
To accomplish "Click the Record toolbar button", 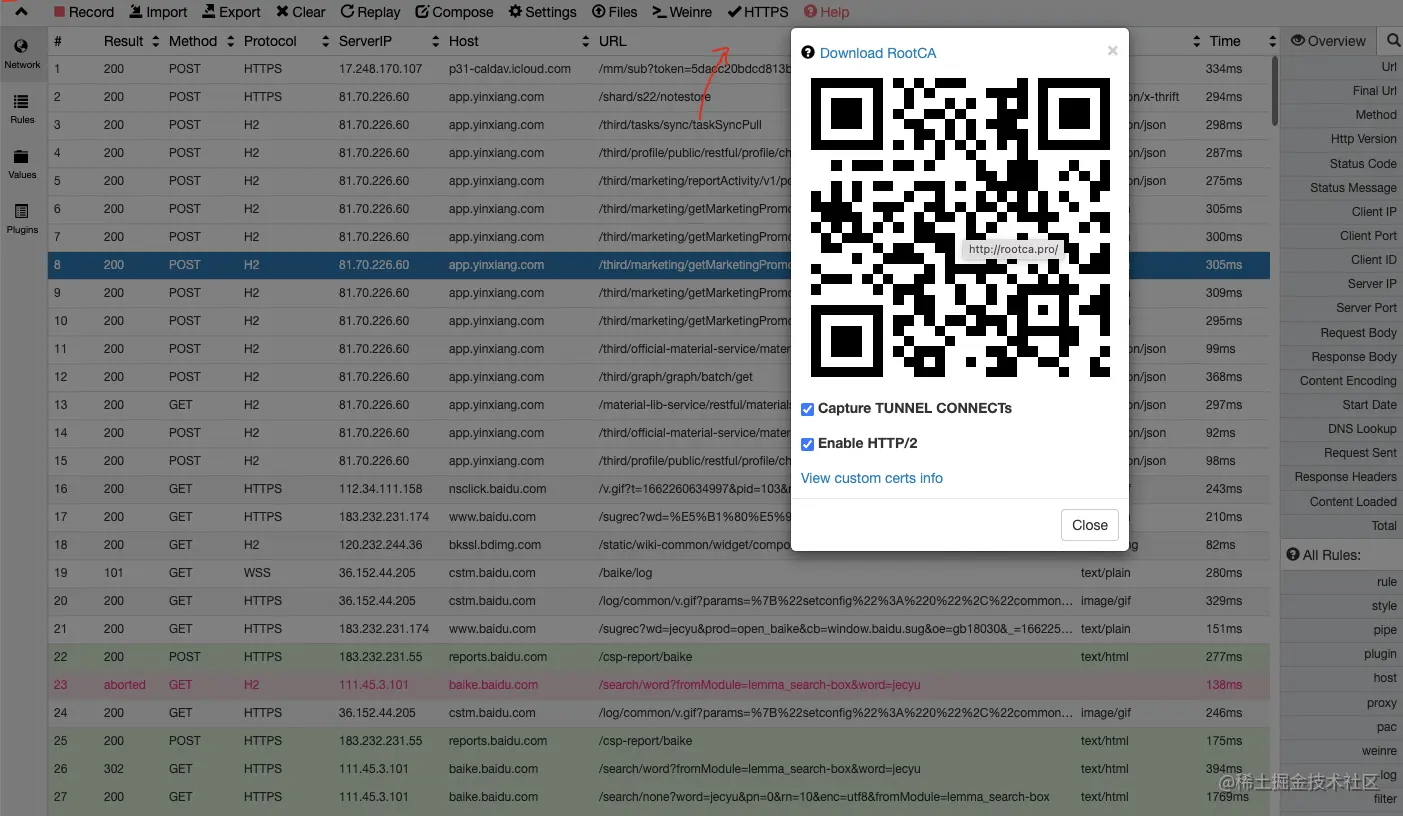I will [84, 12].
